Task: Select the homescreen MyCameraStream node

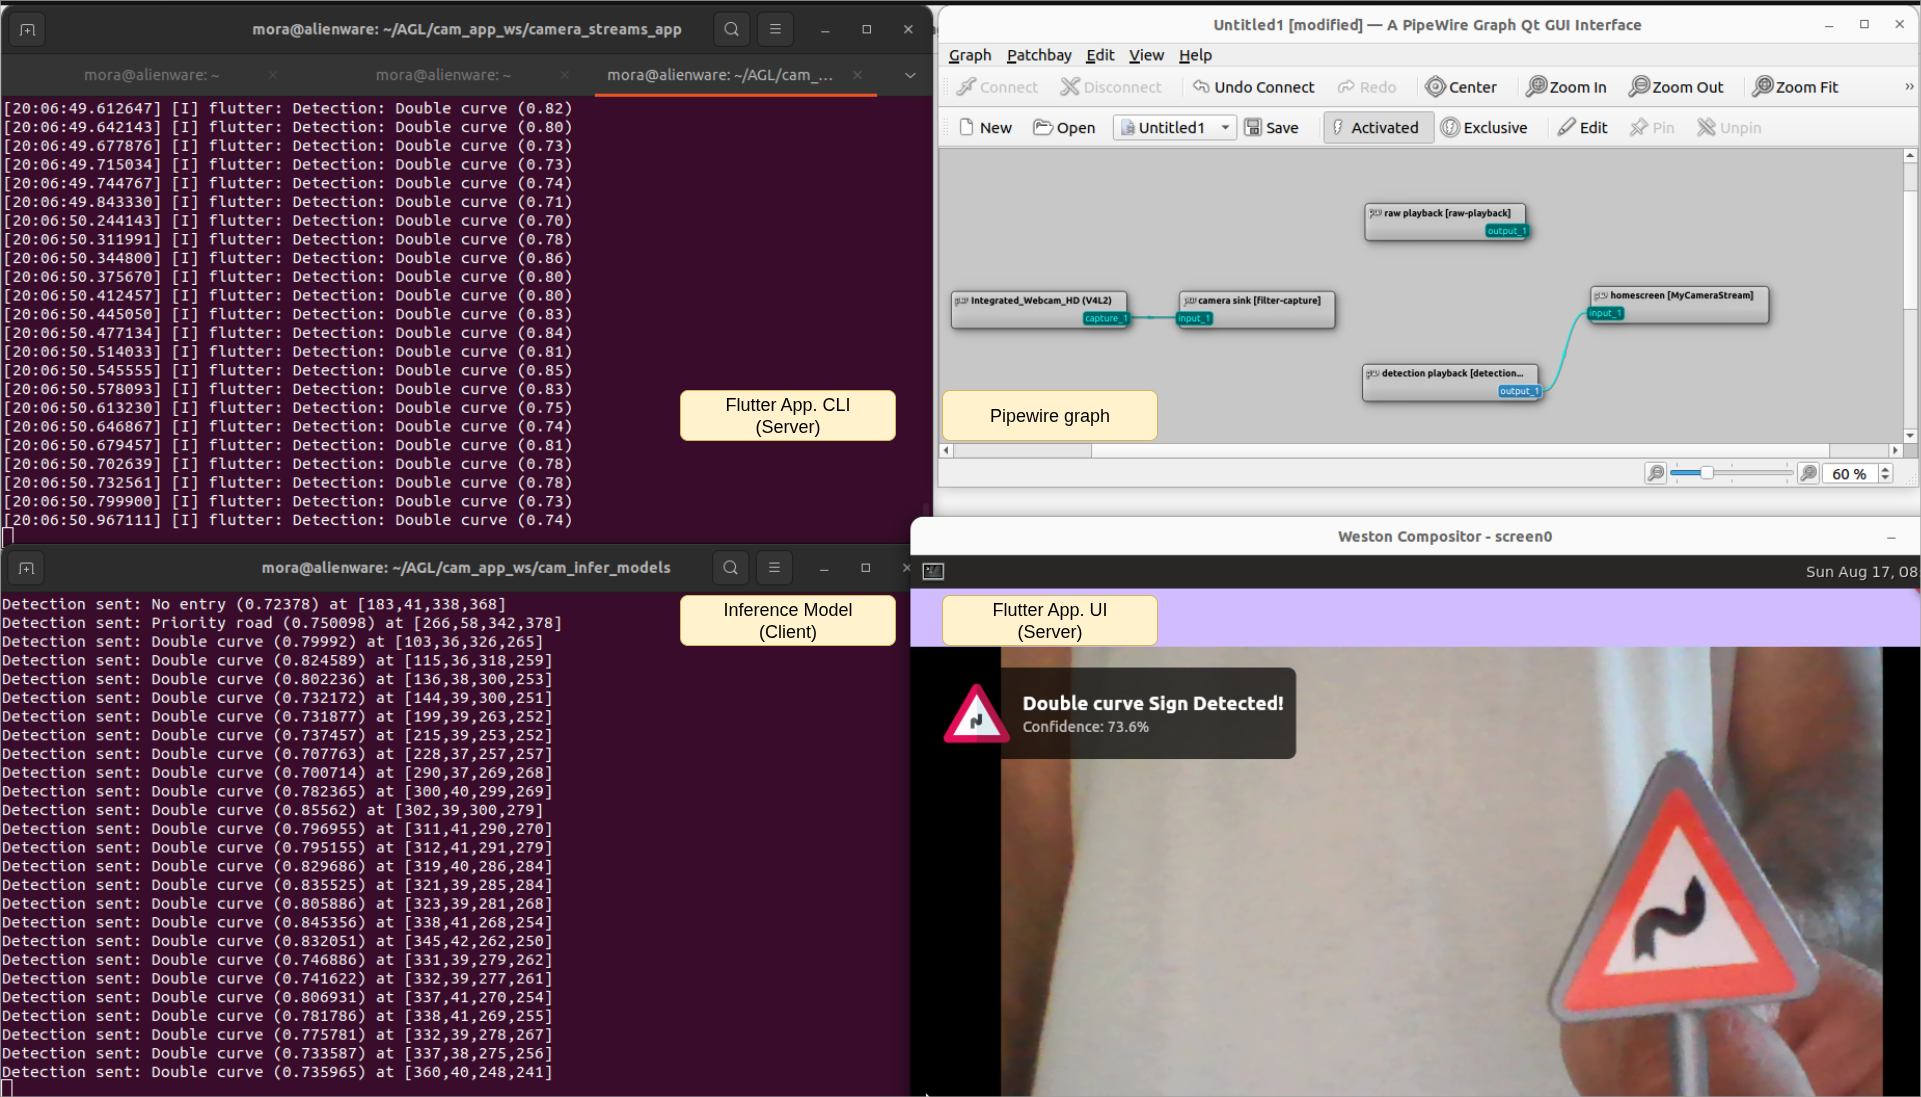Action: coord(1680,296)
